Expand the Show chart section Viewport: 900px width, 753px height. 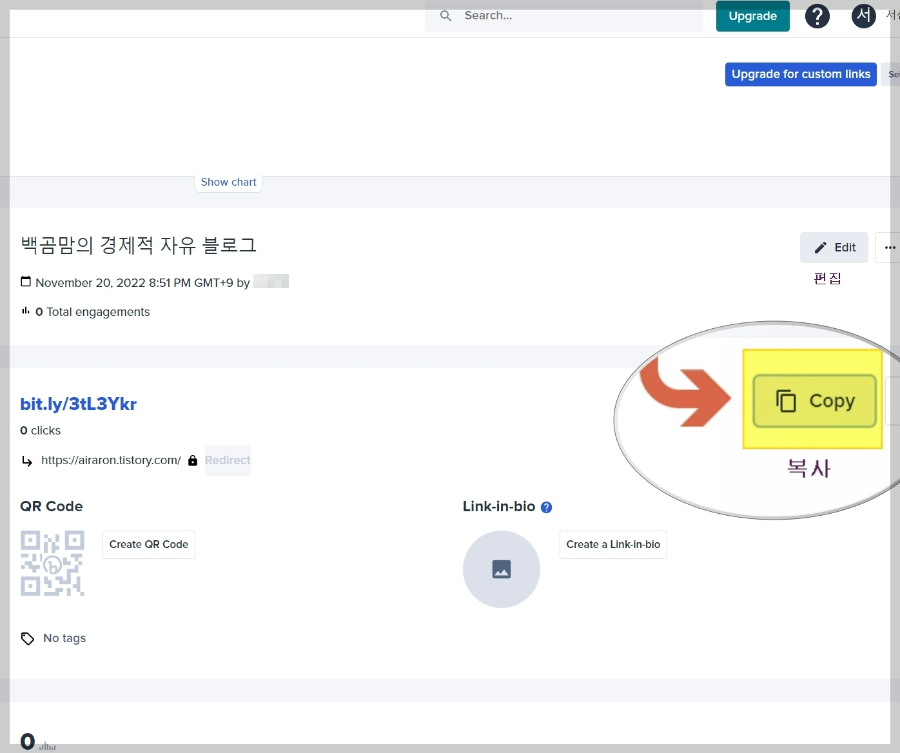228,182
